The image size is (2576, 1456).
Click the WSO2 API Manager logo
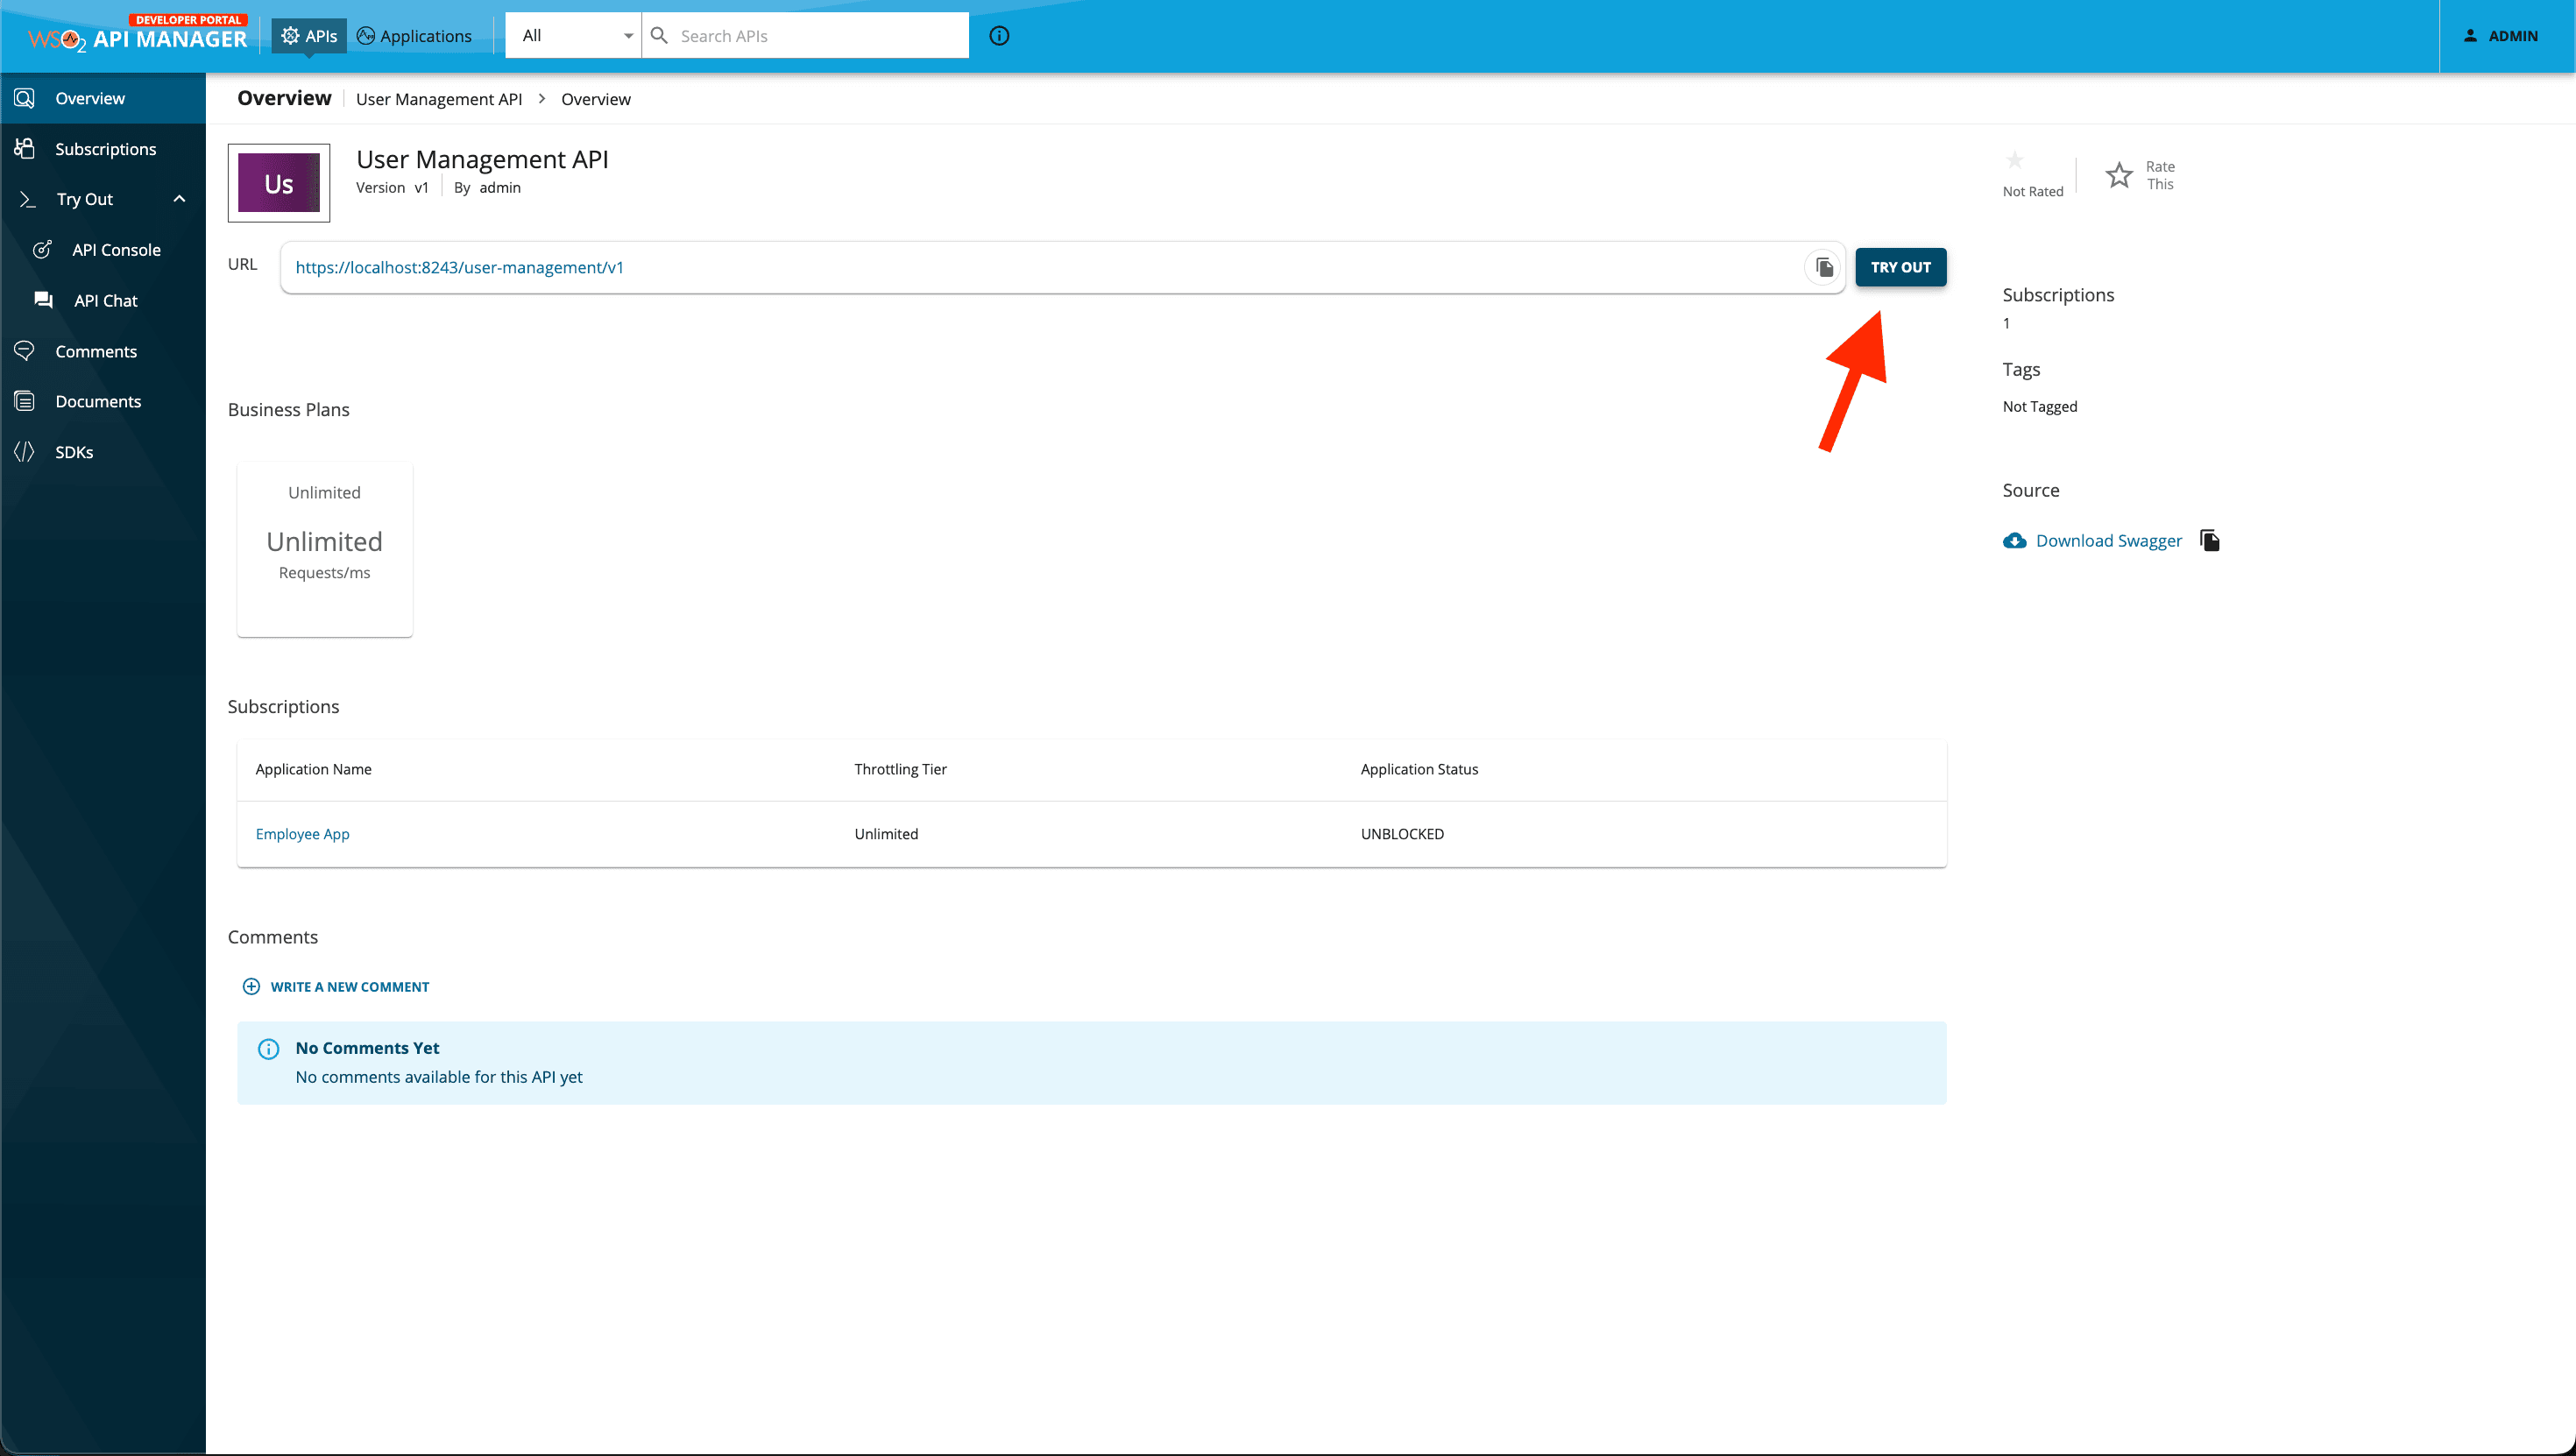coord(137,37)
